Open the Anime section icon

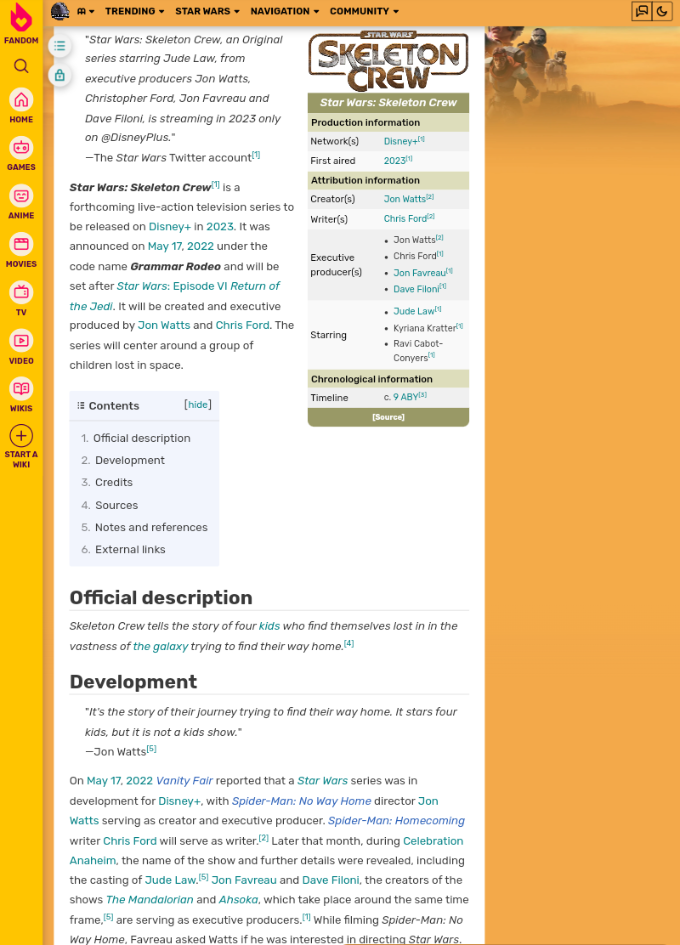pos(21,196)
